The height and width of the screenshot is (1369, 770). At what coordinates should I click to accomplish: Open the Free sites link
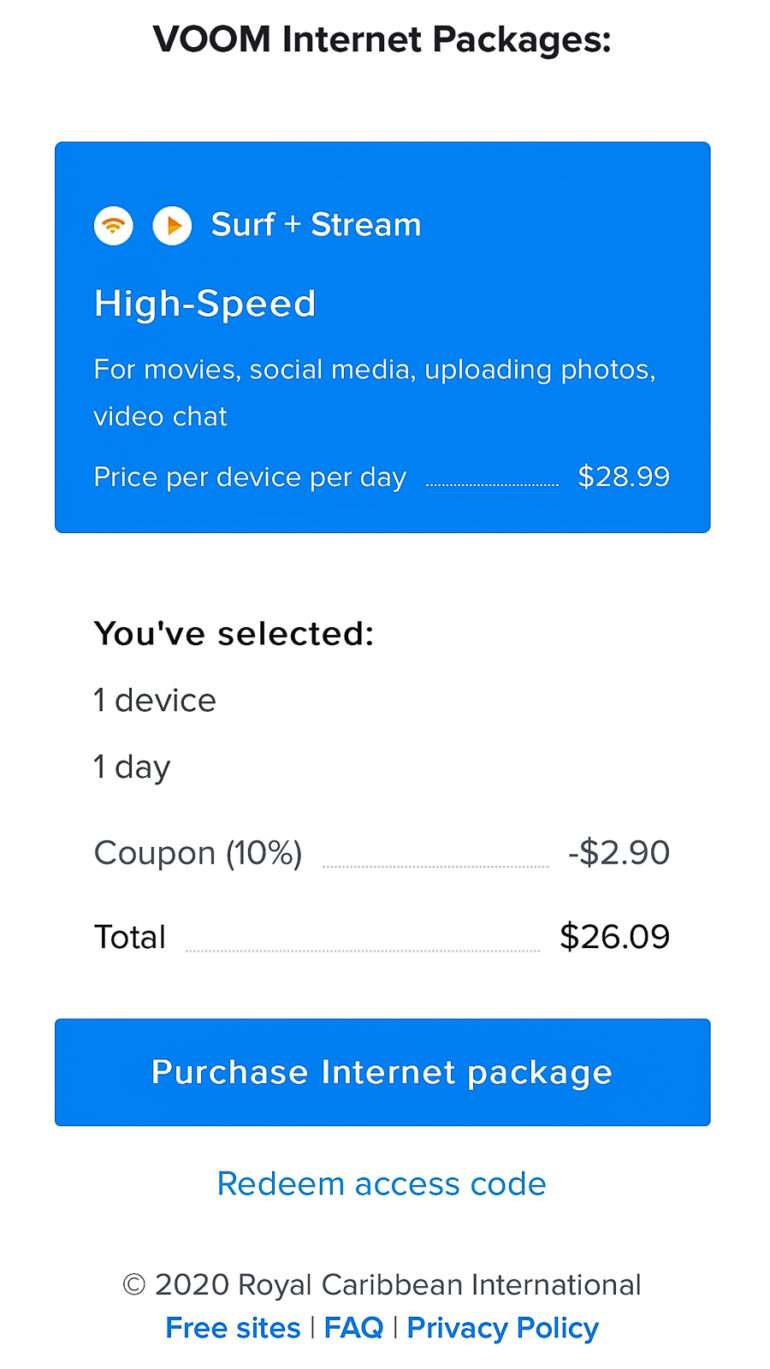click(x=233, y=1328)
